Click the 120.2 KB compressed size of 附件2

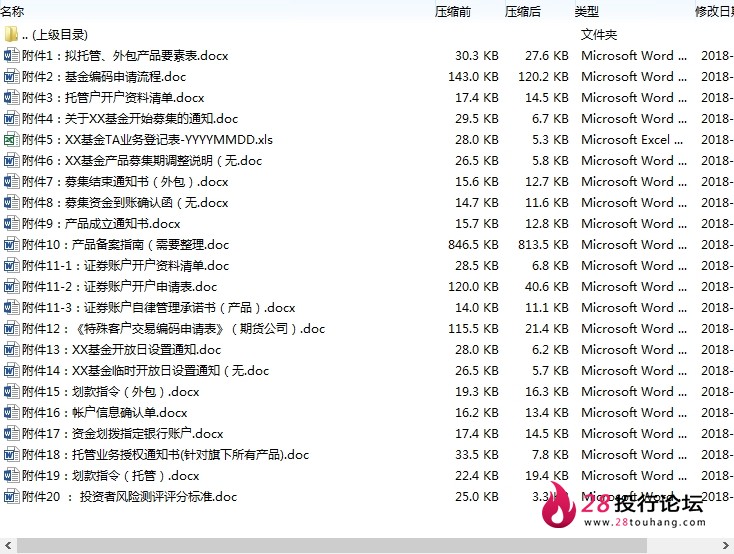(x=543, y=76)
